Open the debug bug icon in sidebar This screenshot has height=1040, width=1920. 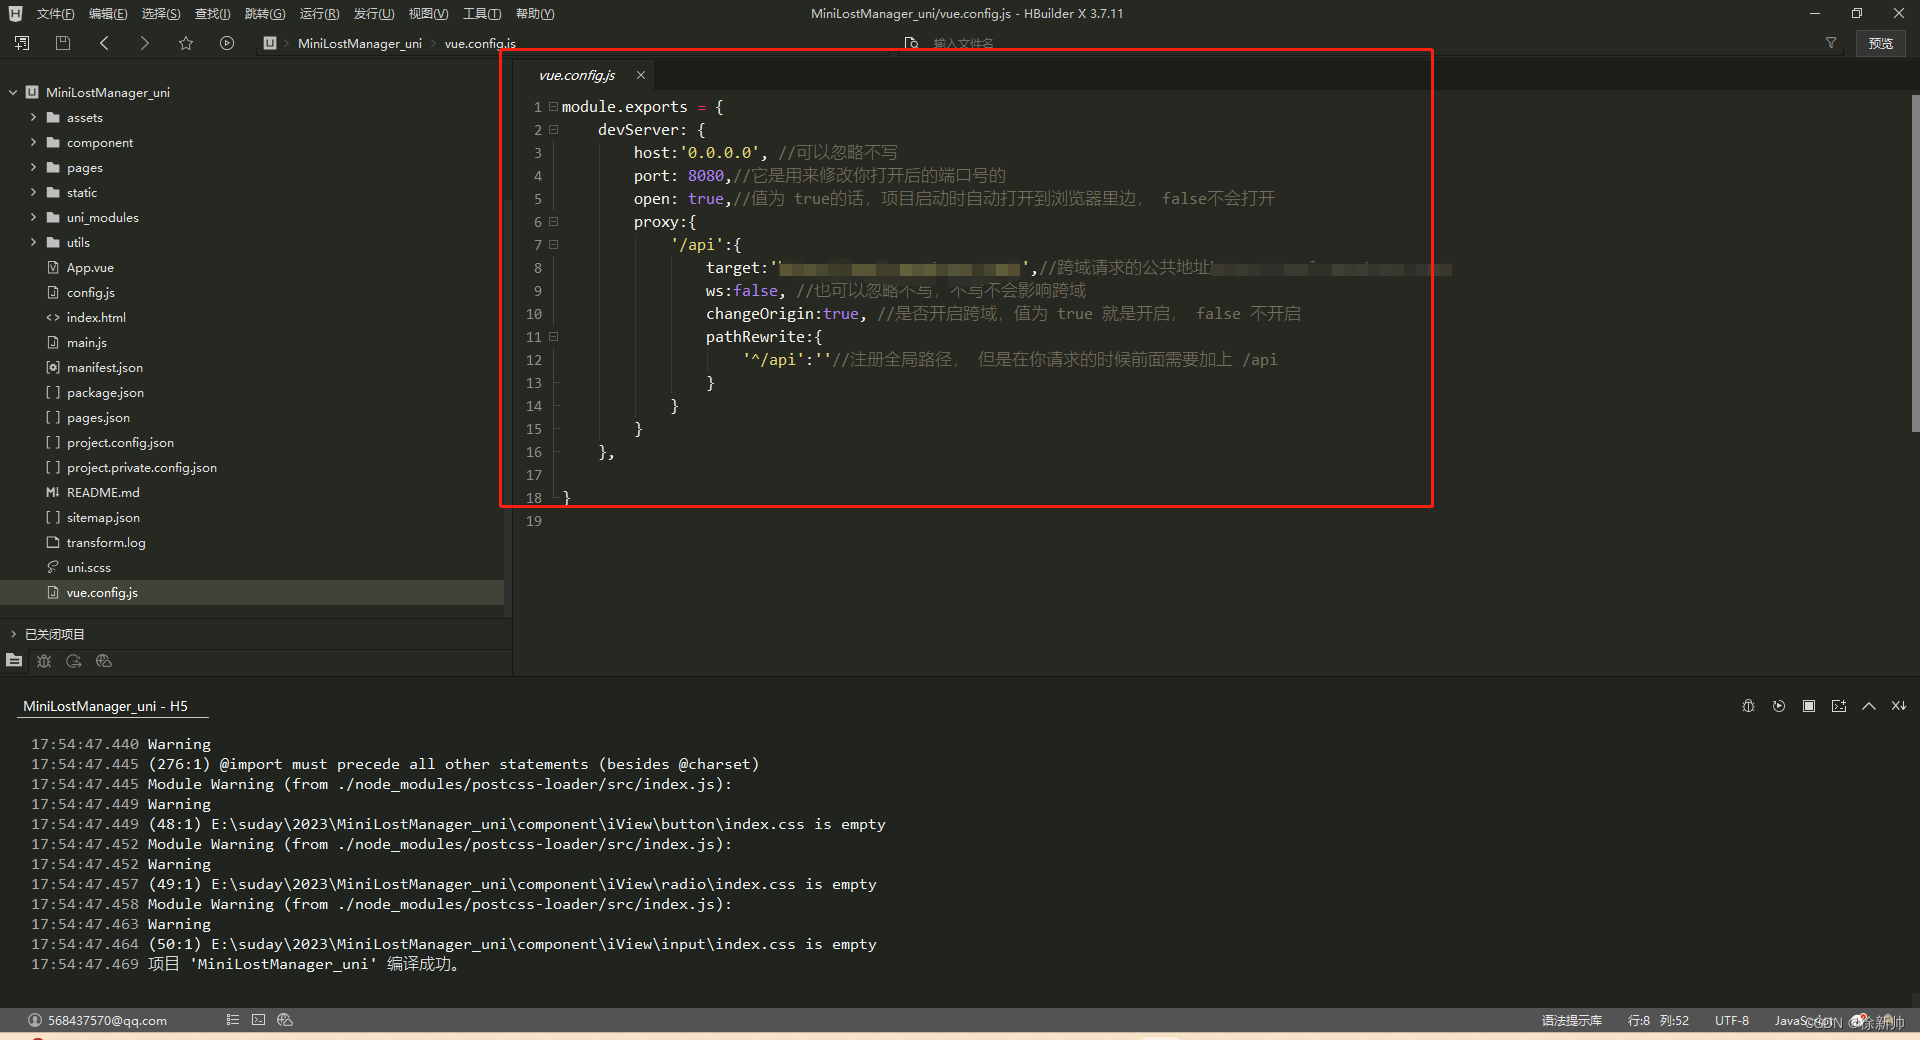coord(44,660)
